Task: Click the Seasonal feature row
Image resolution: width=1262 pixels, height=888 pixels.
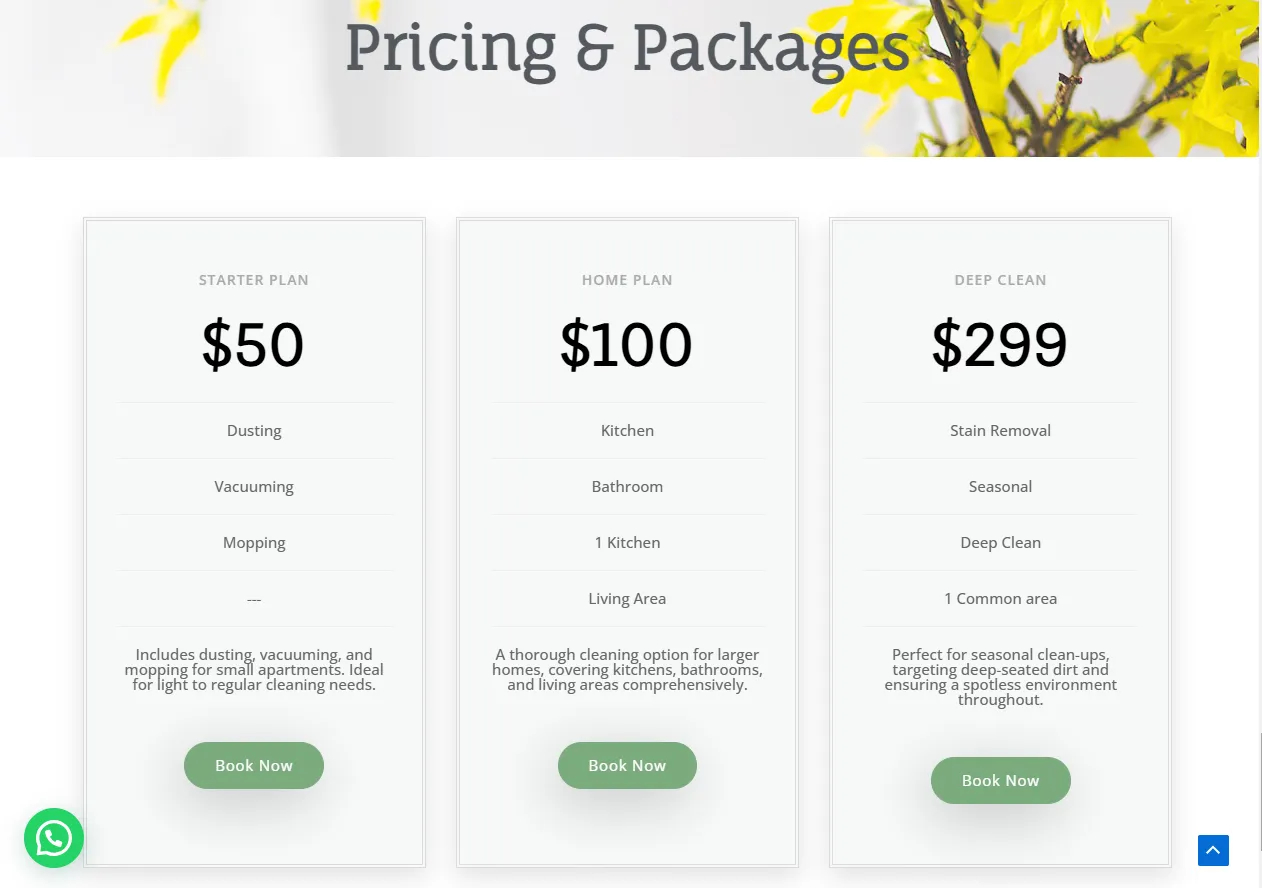Action: point(1000,487)
